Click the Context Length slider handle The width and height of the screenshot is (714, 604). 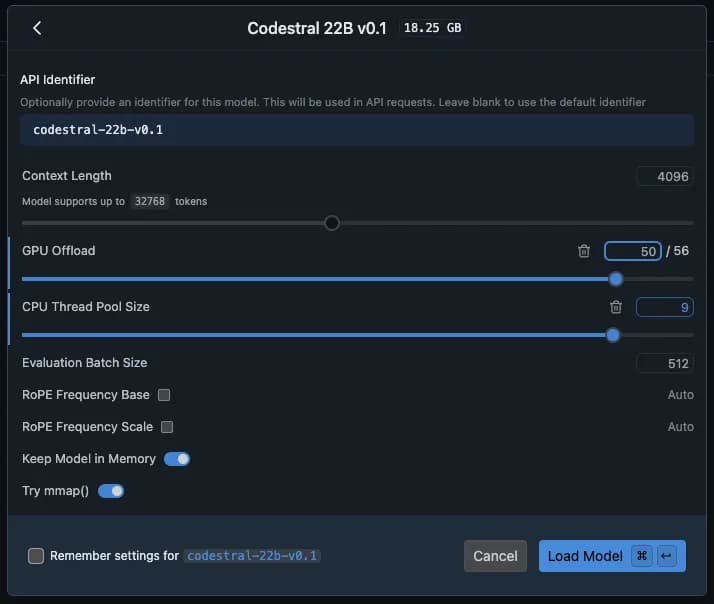click(332, 223)
